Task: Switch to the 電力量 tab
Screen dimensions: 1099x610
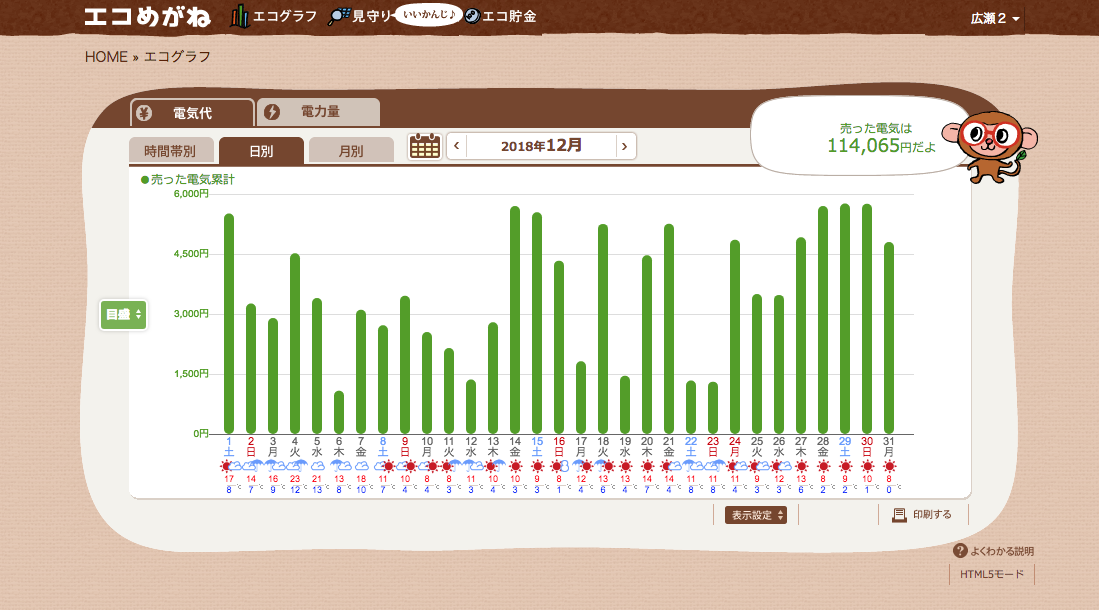Action: pyautogui.click(x=319, y=112)
